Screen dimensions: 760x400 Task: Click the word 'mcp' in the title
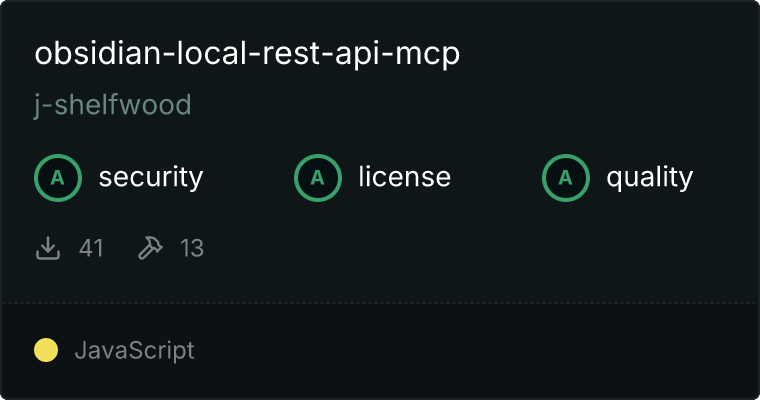tap(428, 54)
